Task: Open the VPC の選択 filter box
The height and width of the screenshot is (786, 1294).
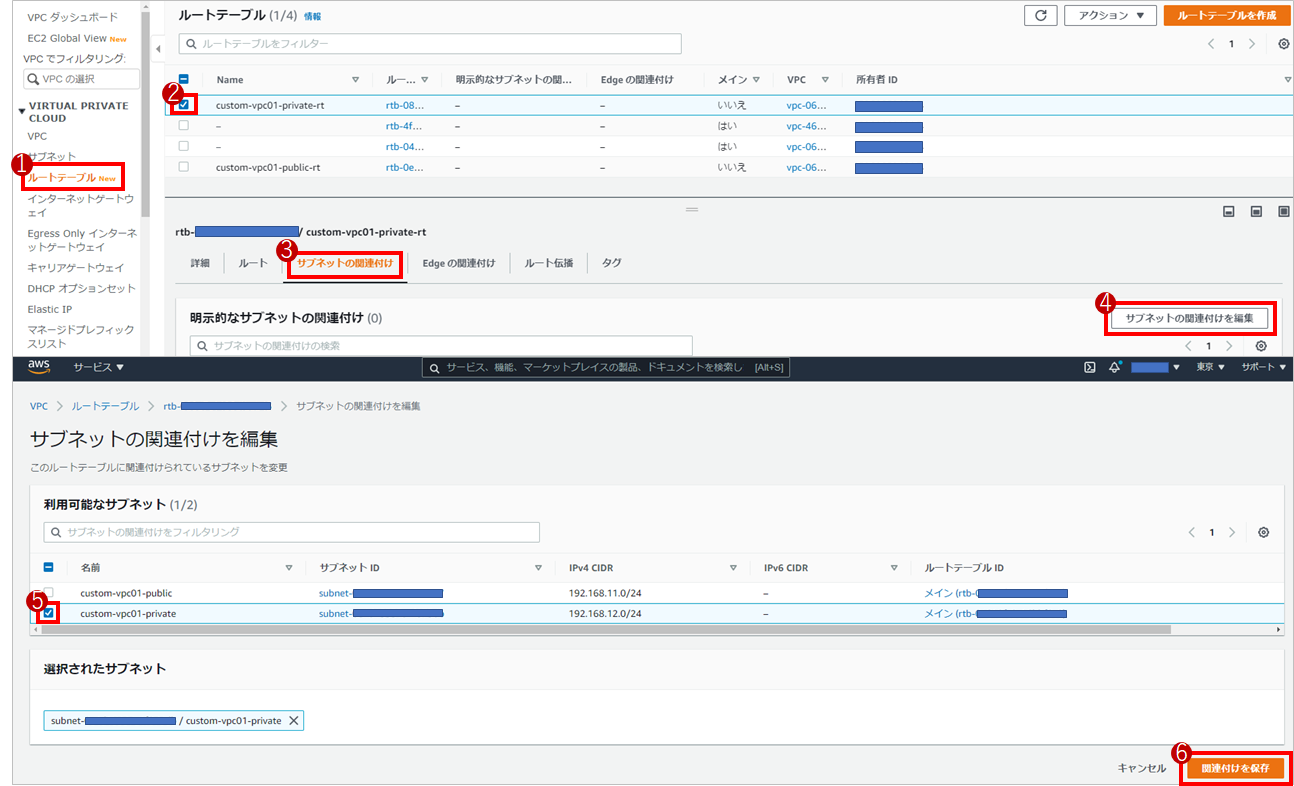Action: point(81,79)
